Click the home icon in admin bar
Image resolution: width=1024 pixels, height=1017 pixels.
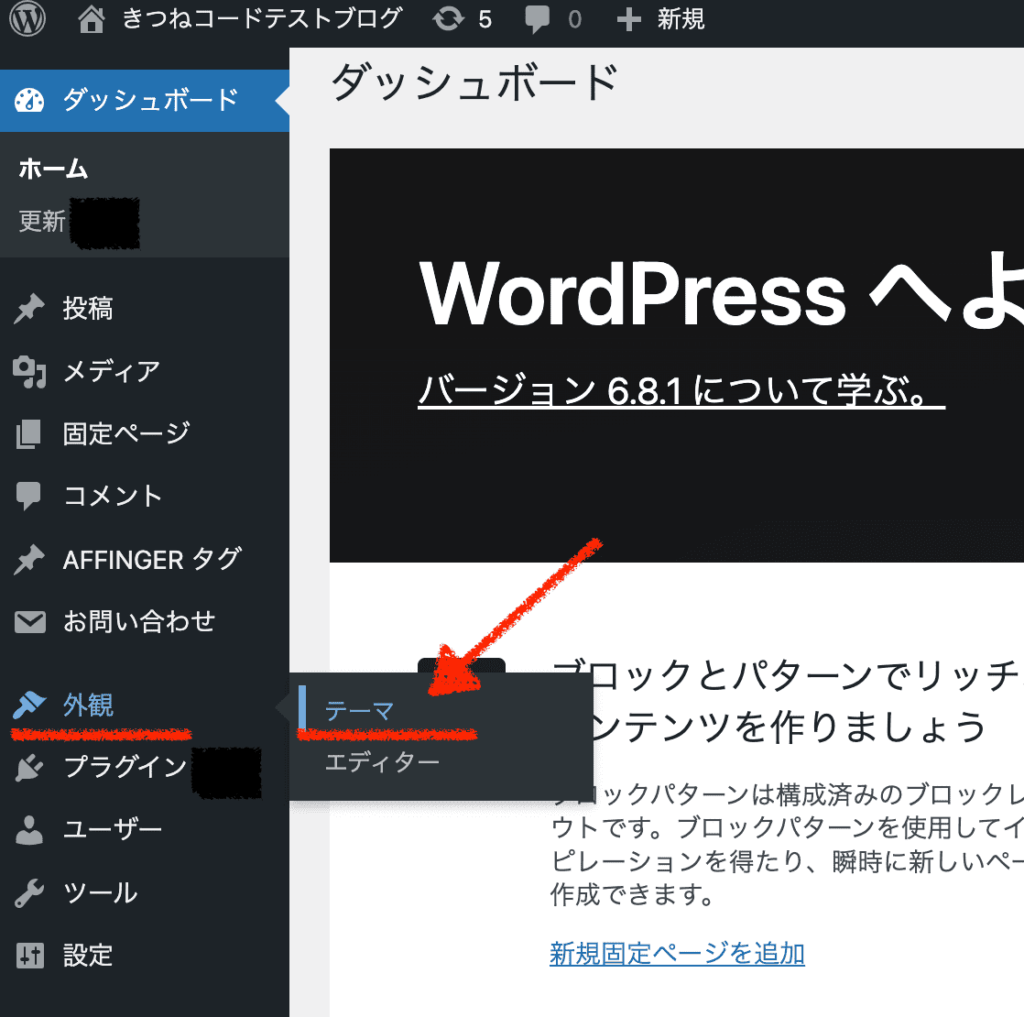(91, 19)
